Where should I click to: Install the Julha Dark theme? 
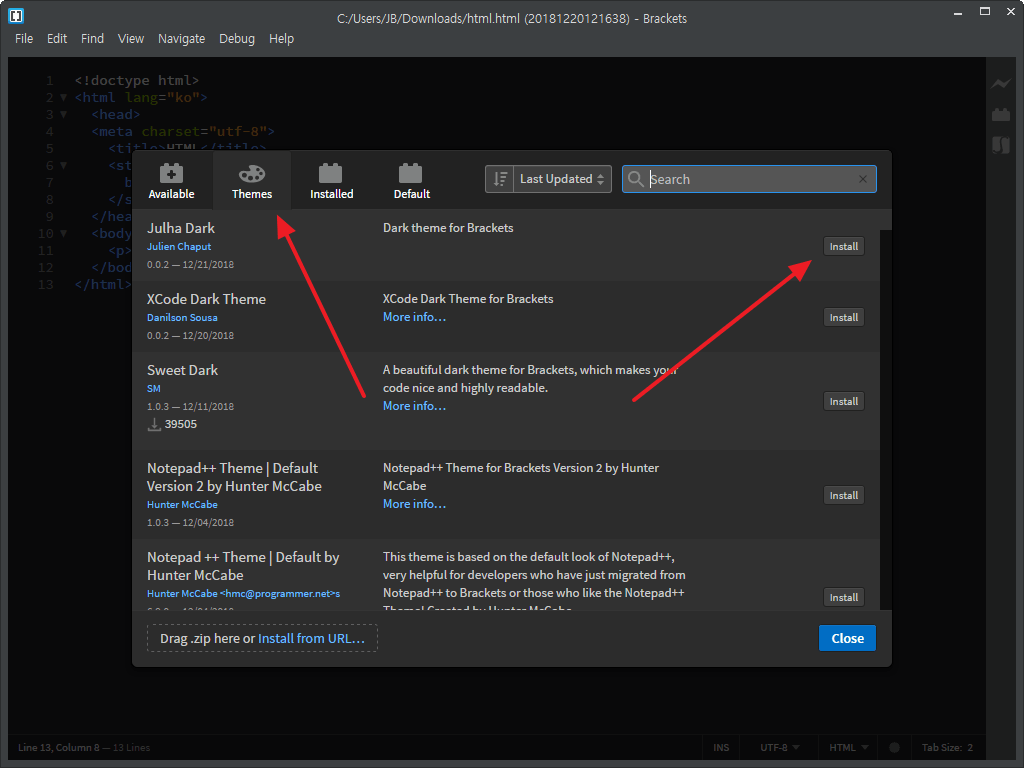click(844, 246)
